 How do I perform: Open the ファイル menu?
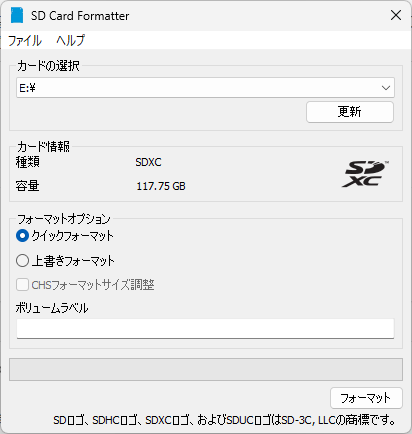[x=25, y=40]
